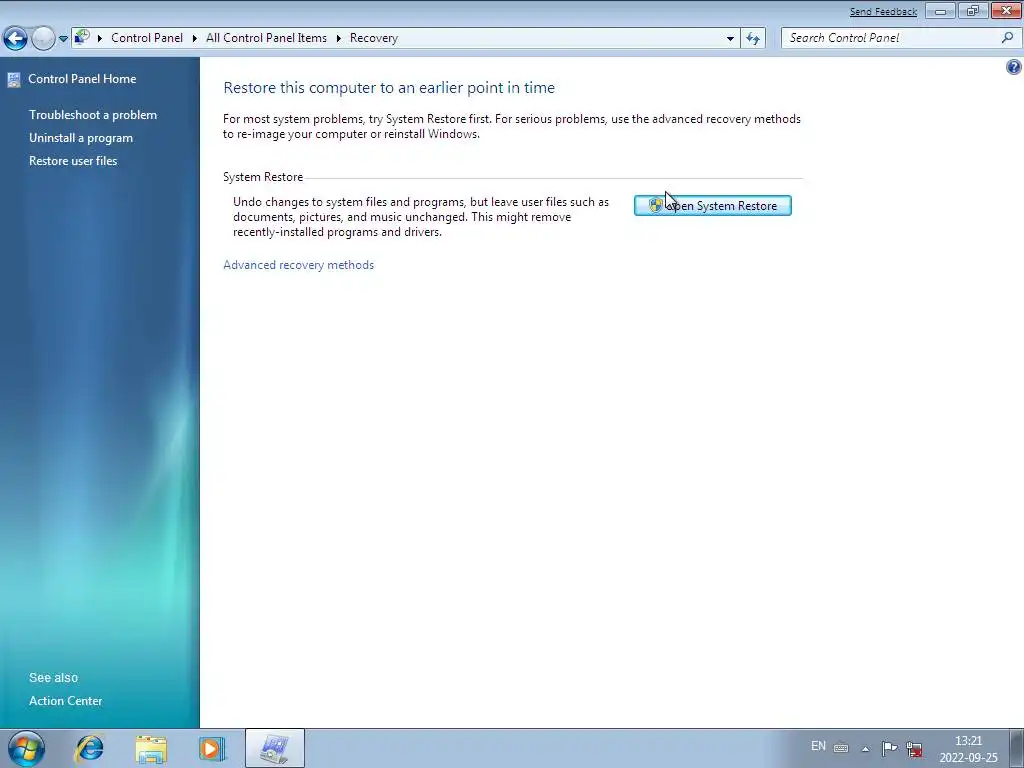Open recent pages dropdown next to navigation arrows
The height and width of the screenshot is (768, 1024).
click(x=63, y=39)
